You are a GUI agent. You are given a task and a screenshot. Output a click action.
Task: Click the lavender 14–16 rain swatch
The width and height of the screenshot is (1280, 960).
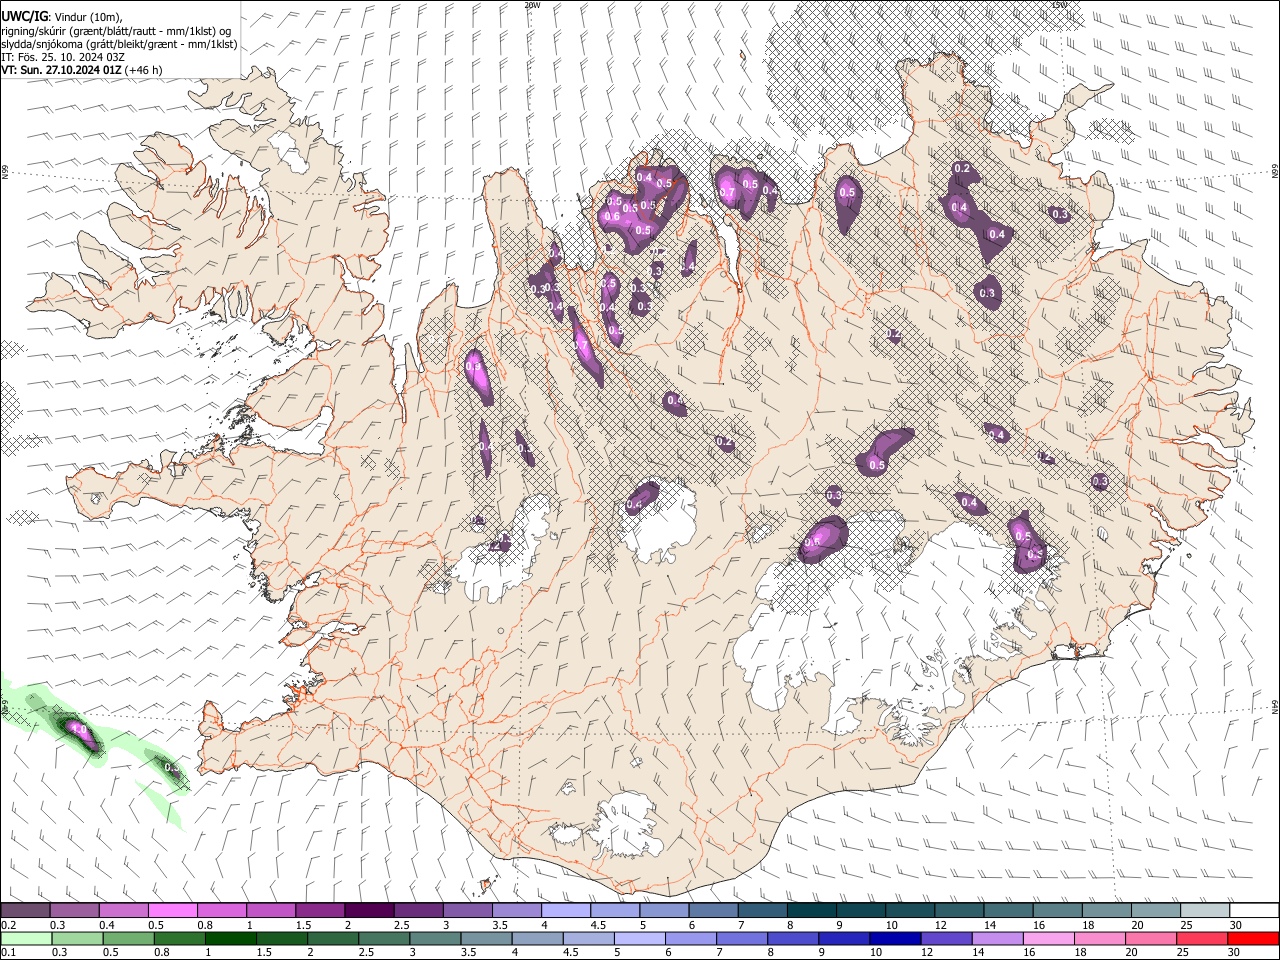click(x=998, y=938)
